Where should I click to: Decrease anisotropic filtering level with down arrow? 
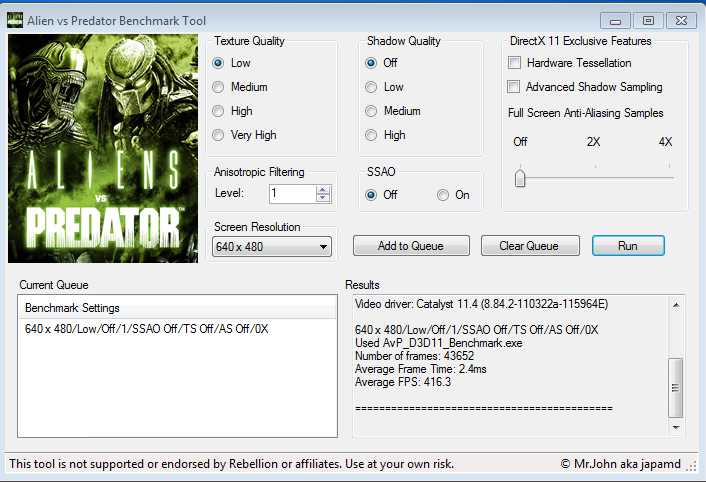click(322, 198)
